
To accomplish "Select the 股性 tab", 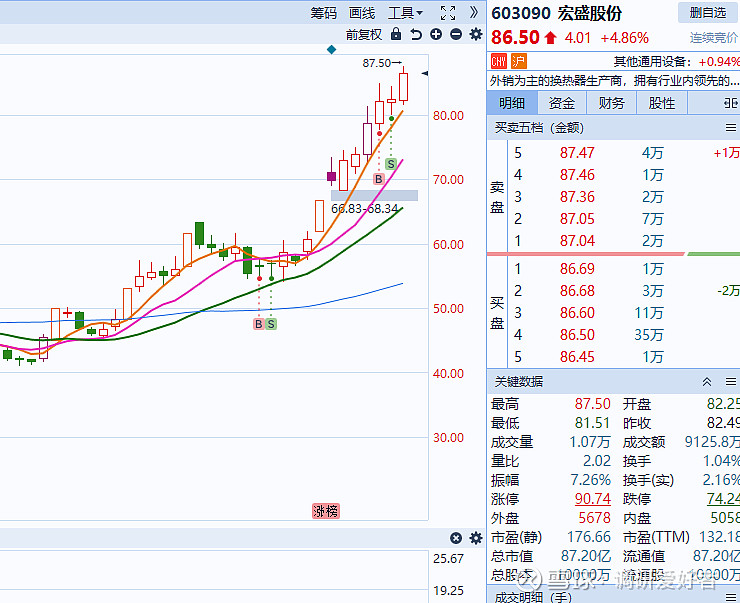I will (662, 103).
